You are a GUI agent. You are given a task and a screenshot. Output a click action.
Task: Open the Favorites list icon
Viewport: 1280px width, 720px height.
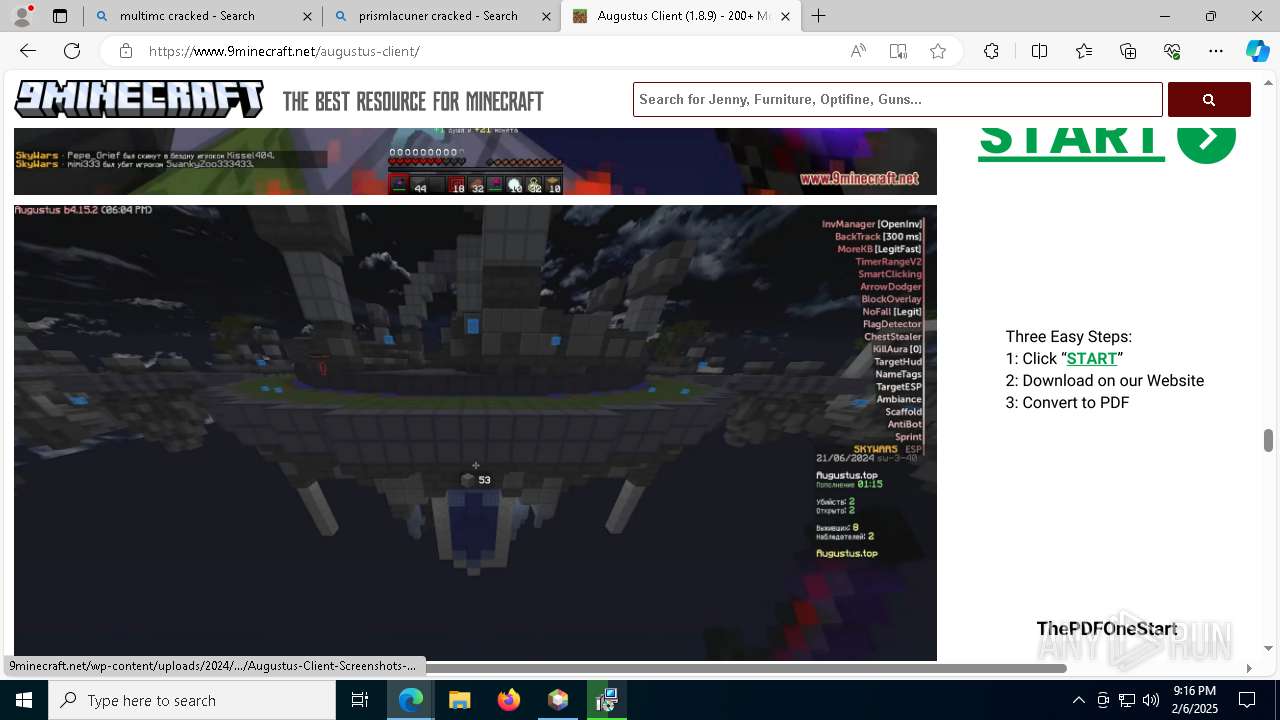(x=1084, y=51)
